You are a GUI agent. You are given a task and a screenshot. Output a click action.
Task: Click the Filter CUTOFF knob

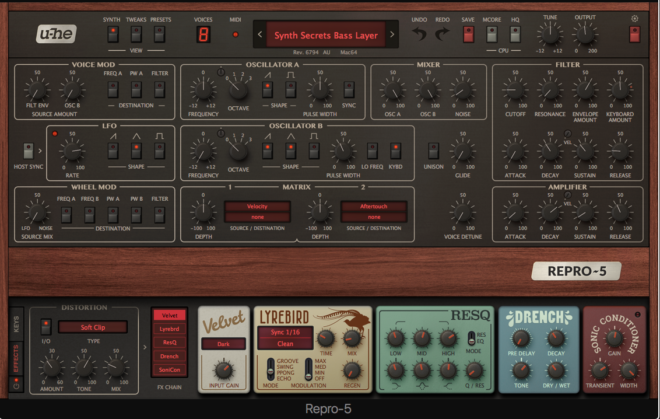515,90
